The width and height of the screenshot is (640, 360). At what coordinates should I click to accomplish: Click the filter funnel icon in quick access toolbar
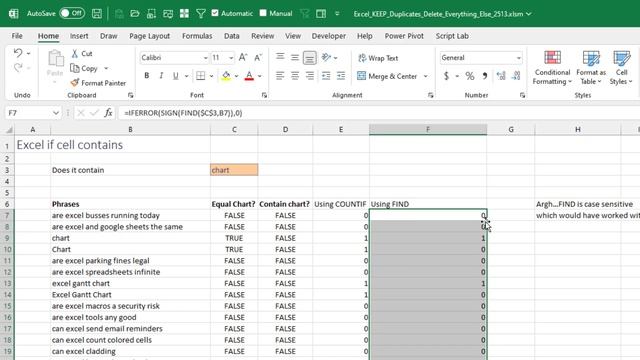tap(200, 13)
